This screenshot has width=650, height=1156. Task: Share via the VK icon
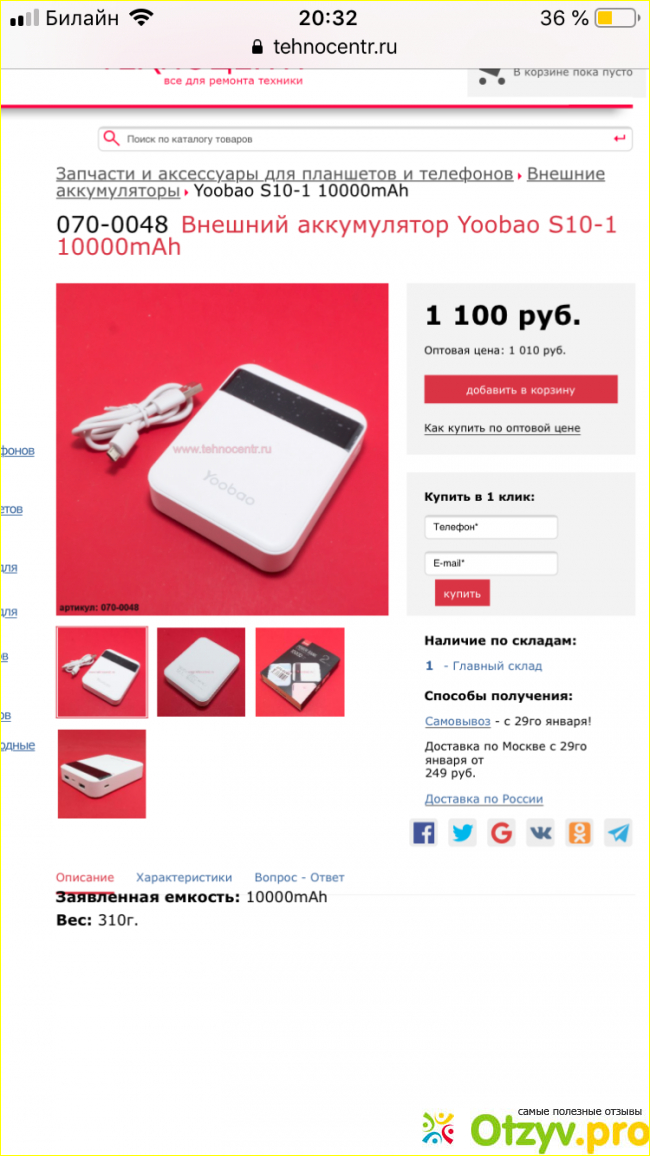[x=540, y=832]
